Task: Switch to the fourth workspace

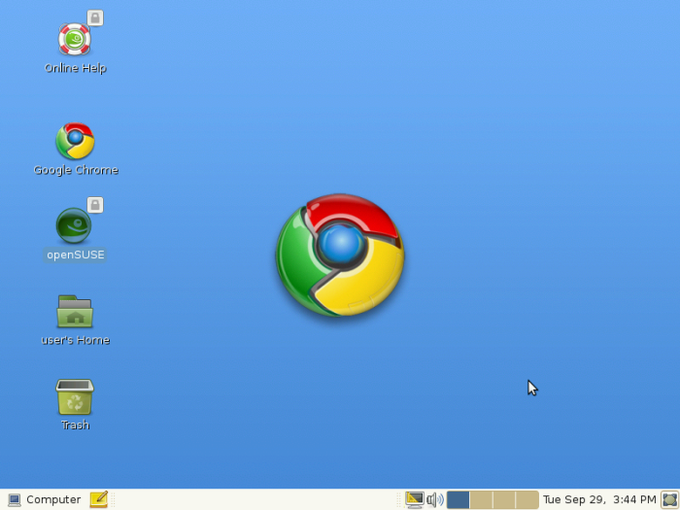Action: [527, 500]
